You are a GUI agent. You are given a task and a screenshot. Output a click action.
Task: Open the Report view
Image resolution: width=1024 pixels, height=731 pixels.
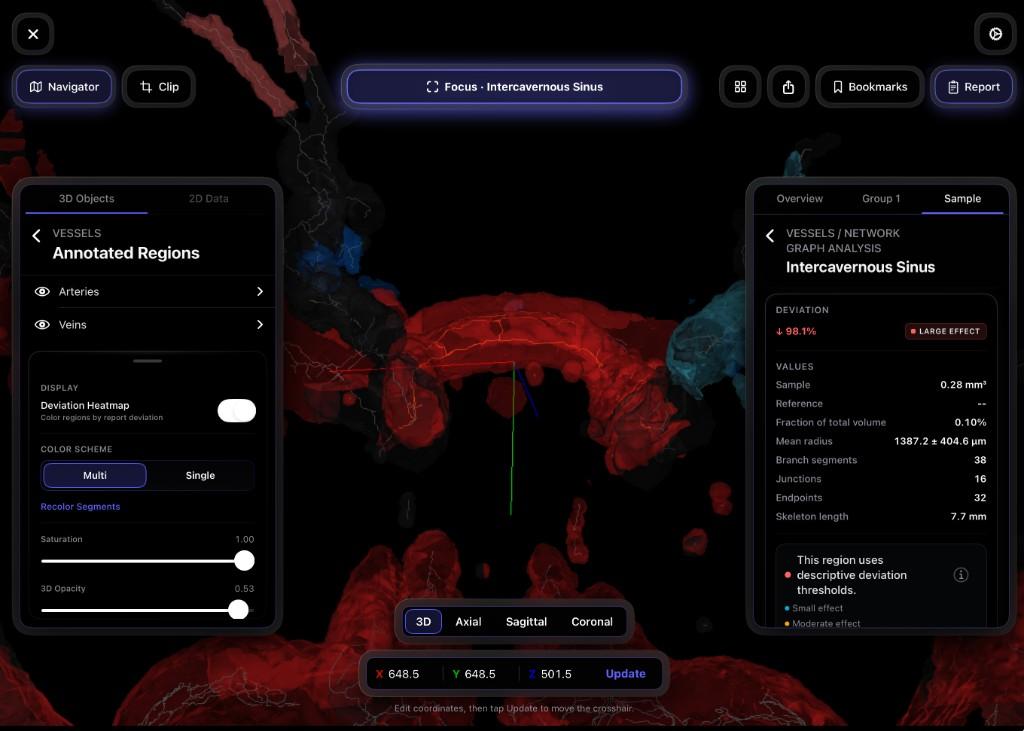pos(973,87)
